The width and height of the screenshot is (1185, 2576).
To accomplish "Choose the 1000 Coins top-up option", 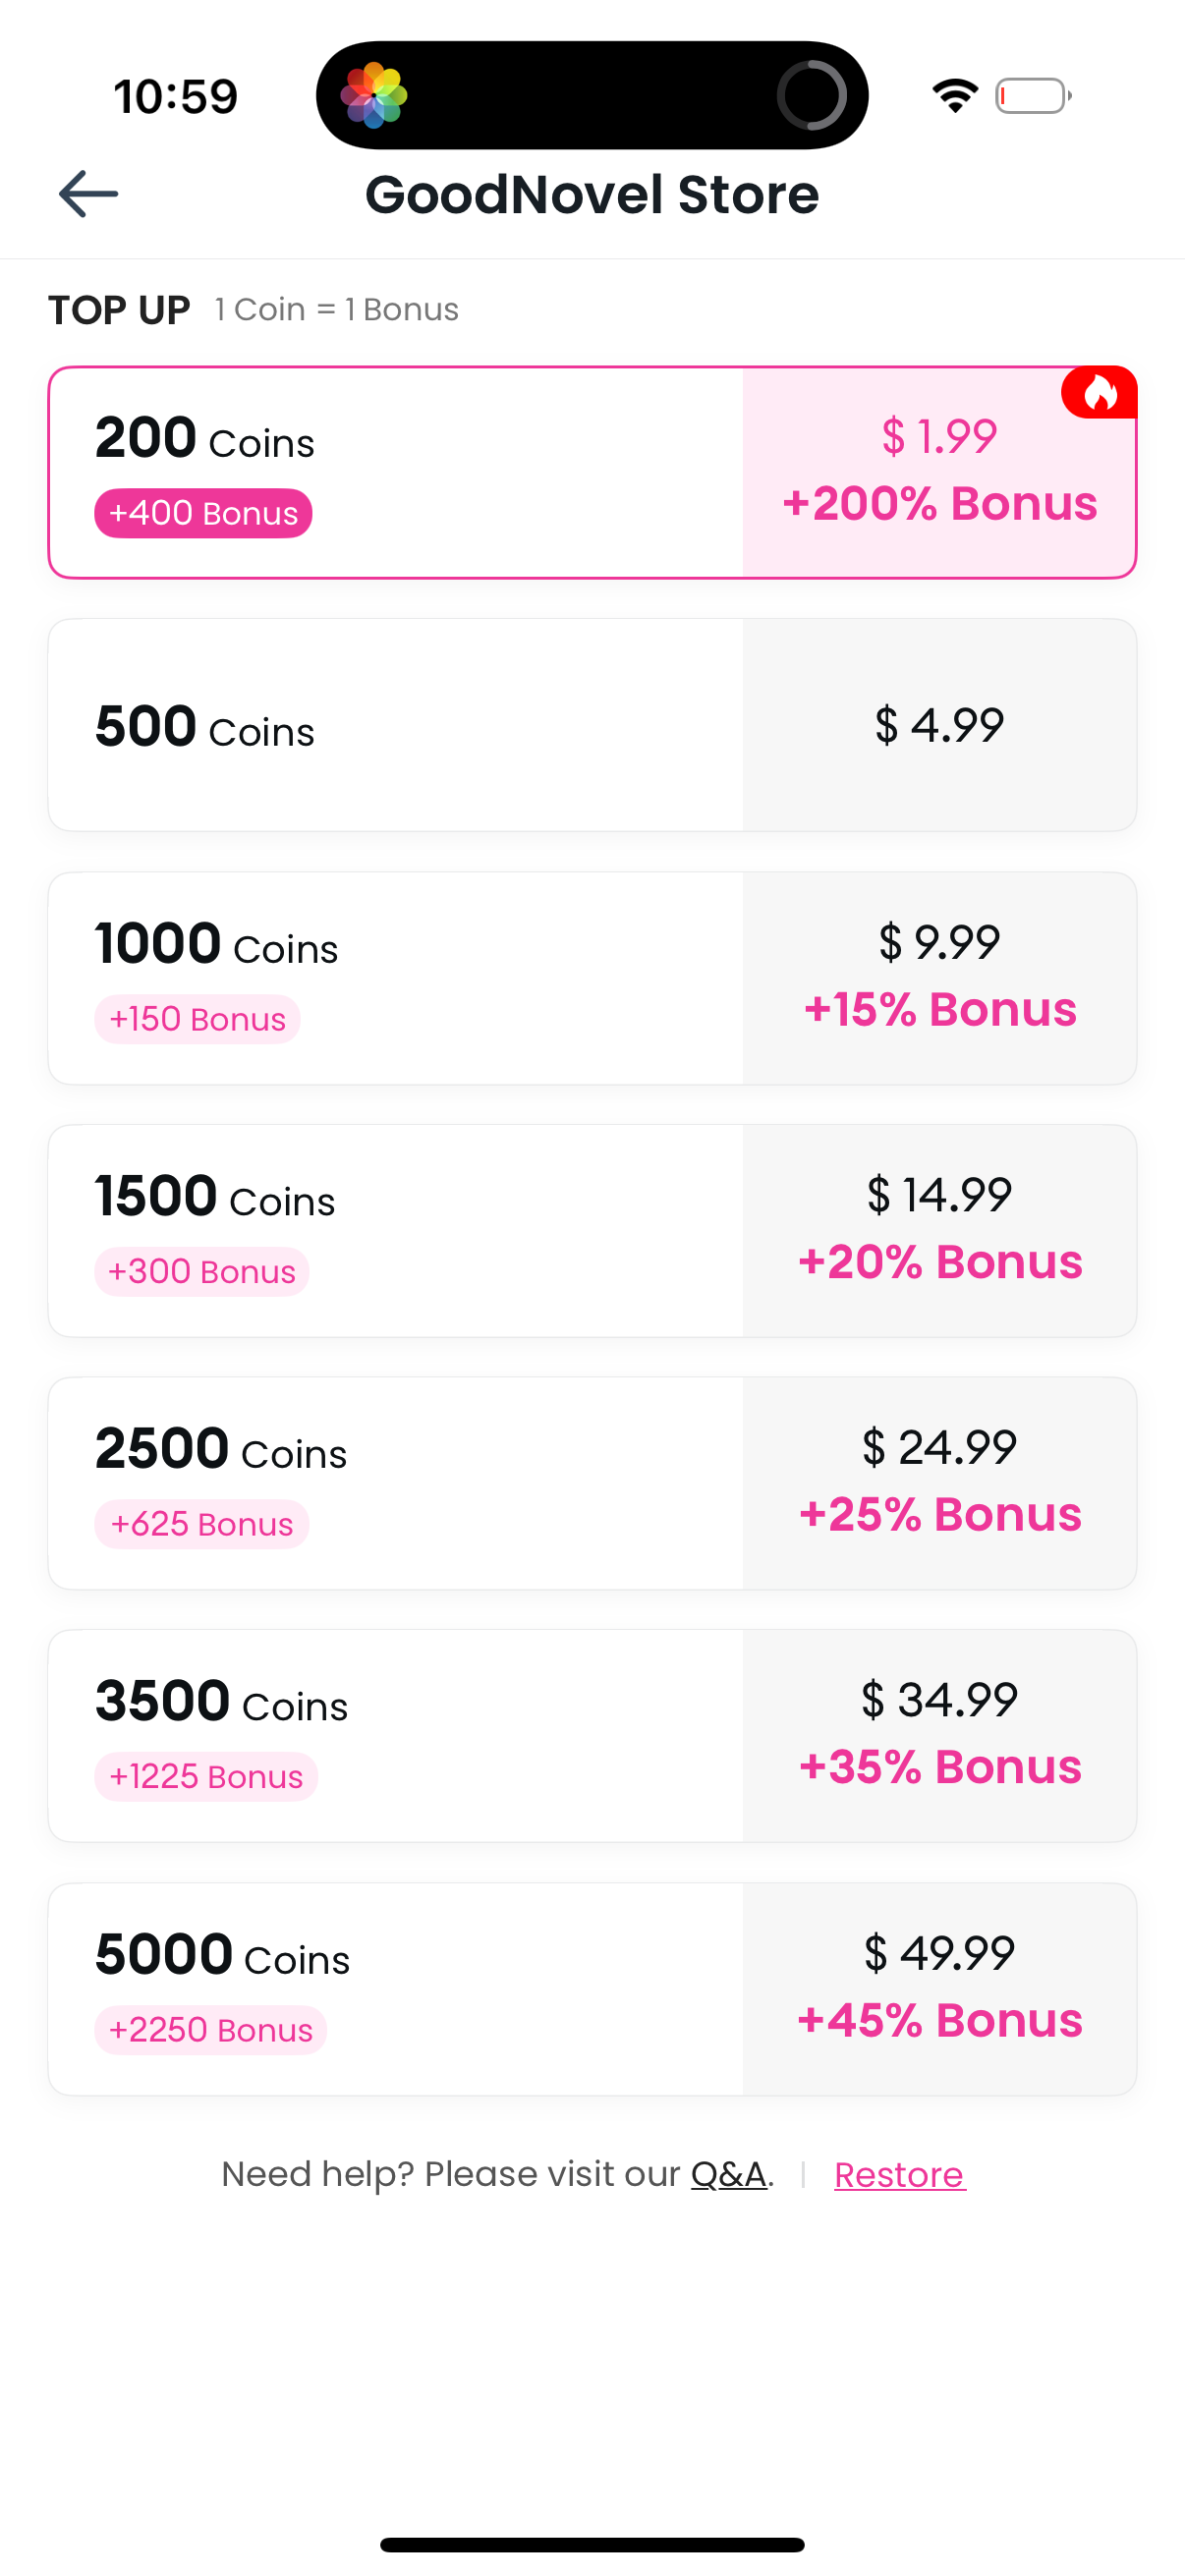I will [592, 978].
